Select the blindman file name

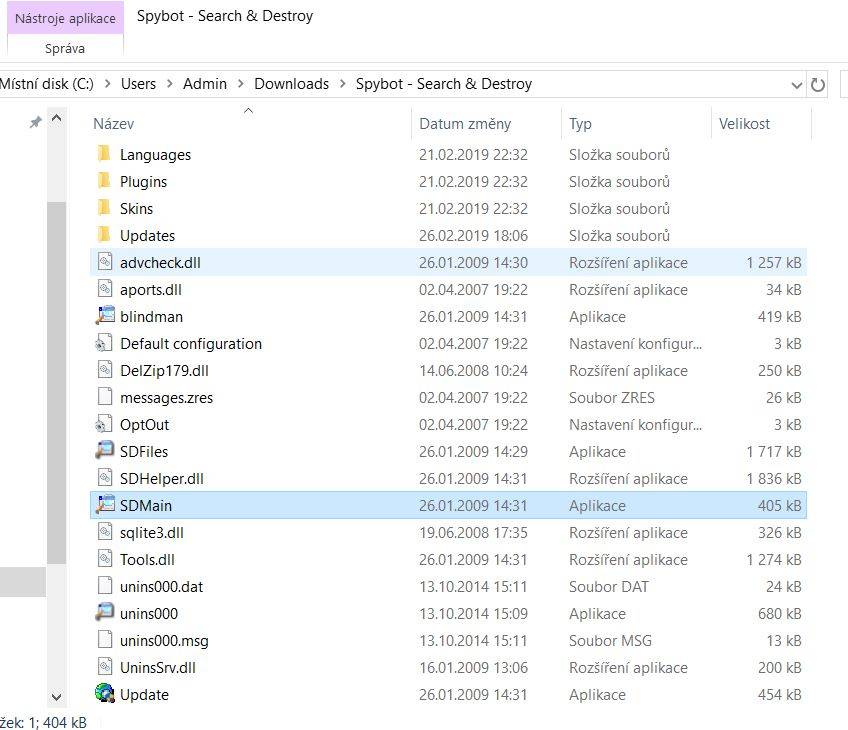(x=151, y=317)
